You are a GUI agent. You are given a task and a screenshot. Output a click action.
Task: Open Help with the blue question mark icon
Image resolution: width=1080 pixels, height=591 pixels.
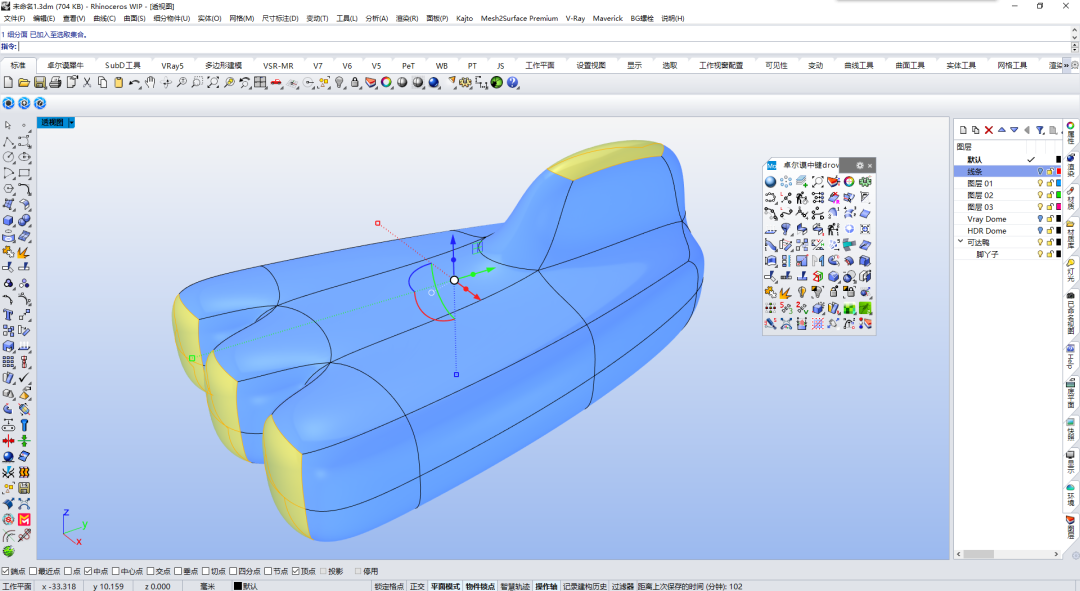pyautogui.click(x=512, y=83)
